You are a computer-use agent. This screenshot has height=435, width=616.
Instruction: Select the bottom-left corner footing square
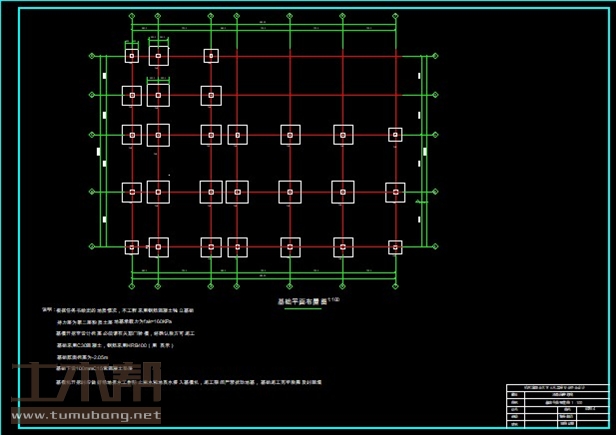pos(132,247)
